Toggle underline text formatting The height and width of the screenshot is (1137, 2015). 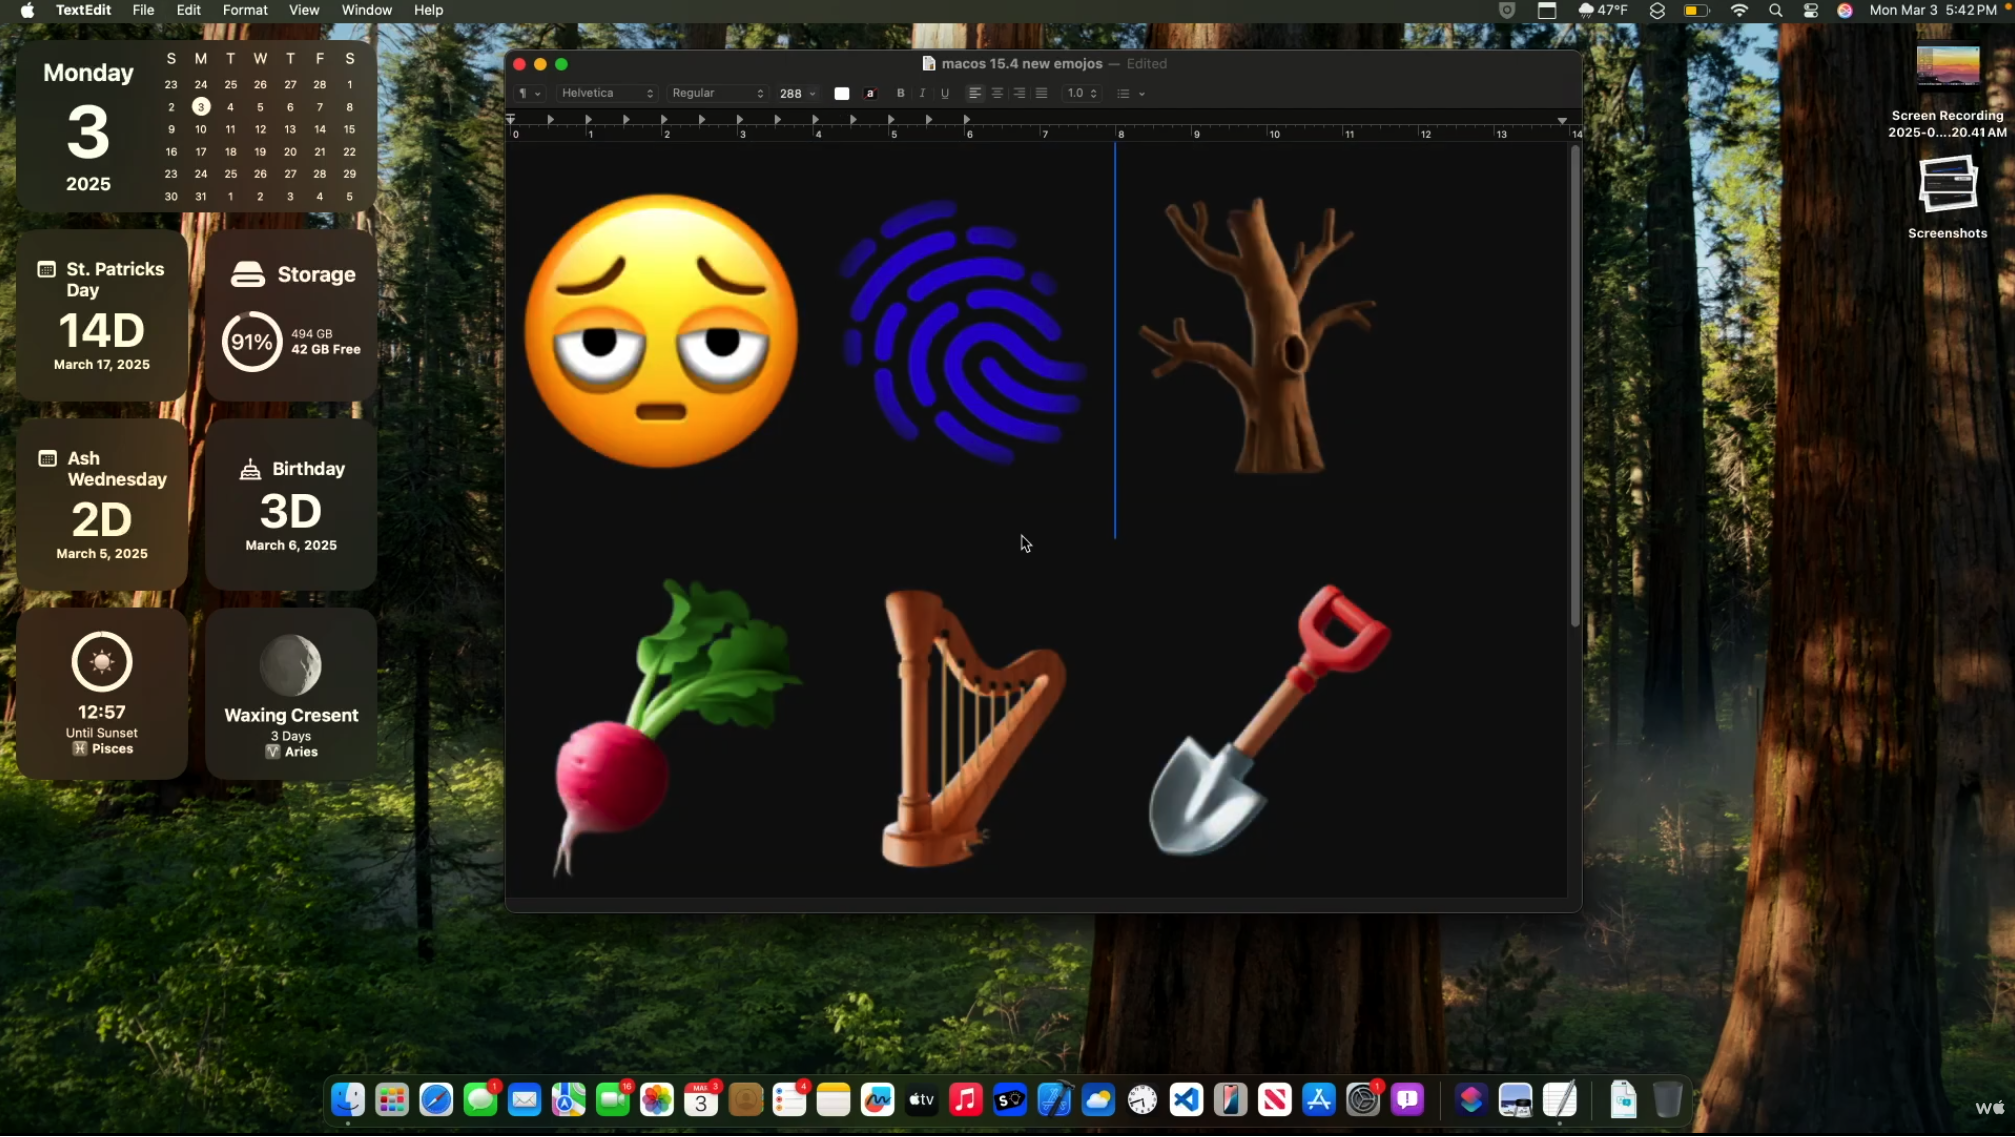tap(945, 93)
